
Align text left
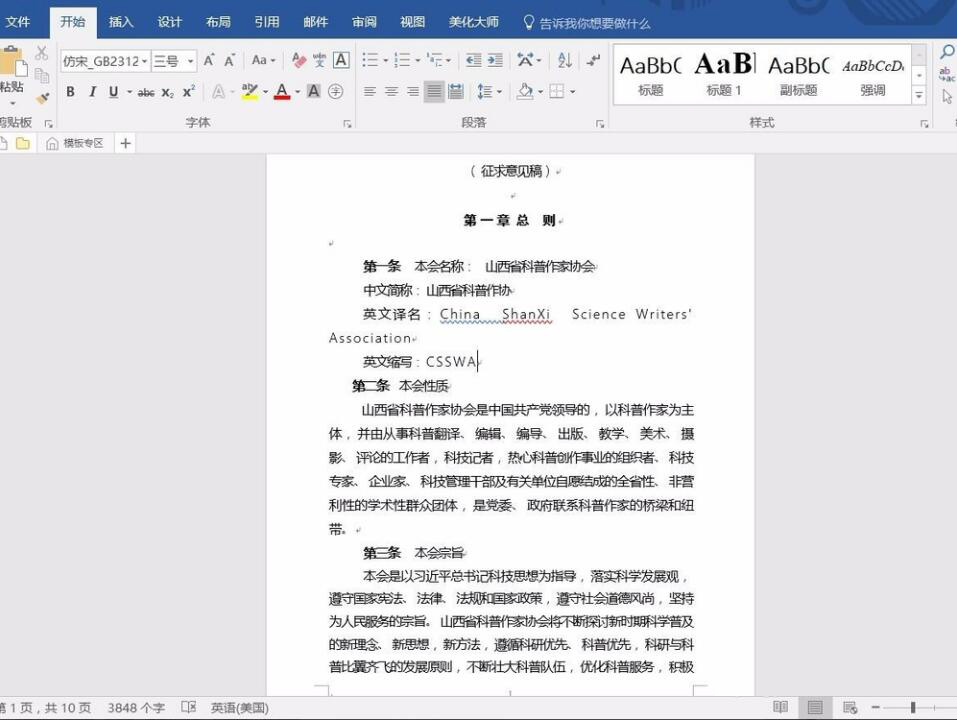click(370, 92)
